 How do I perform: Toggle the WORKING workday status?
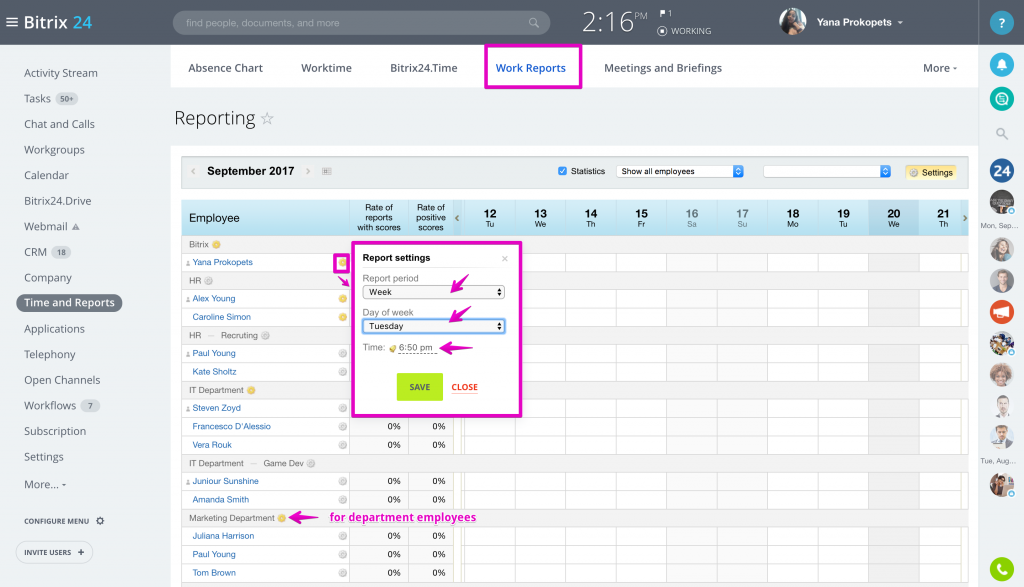[x=684, y=31]
